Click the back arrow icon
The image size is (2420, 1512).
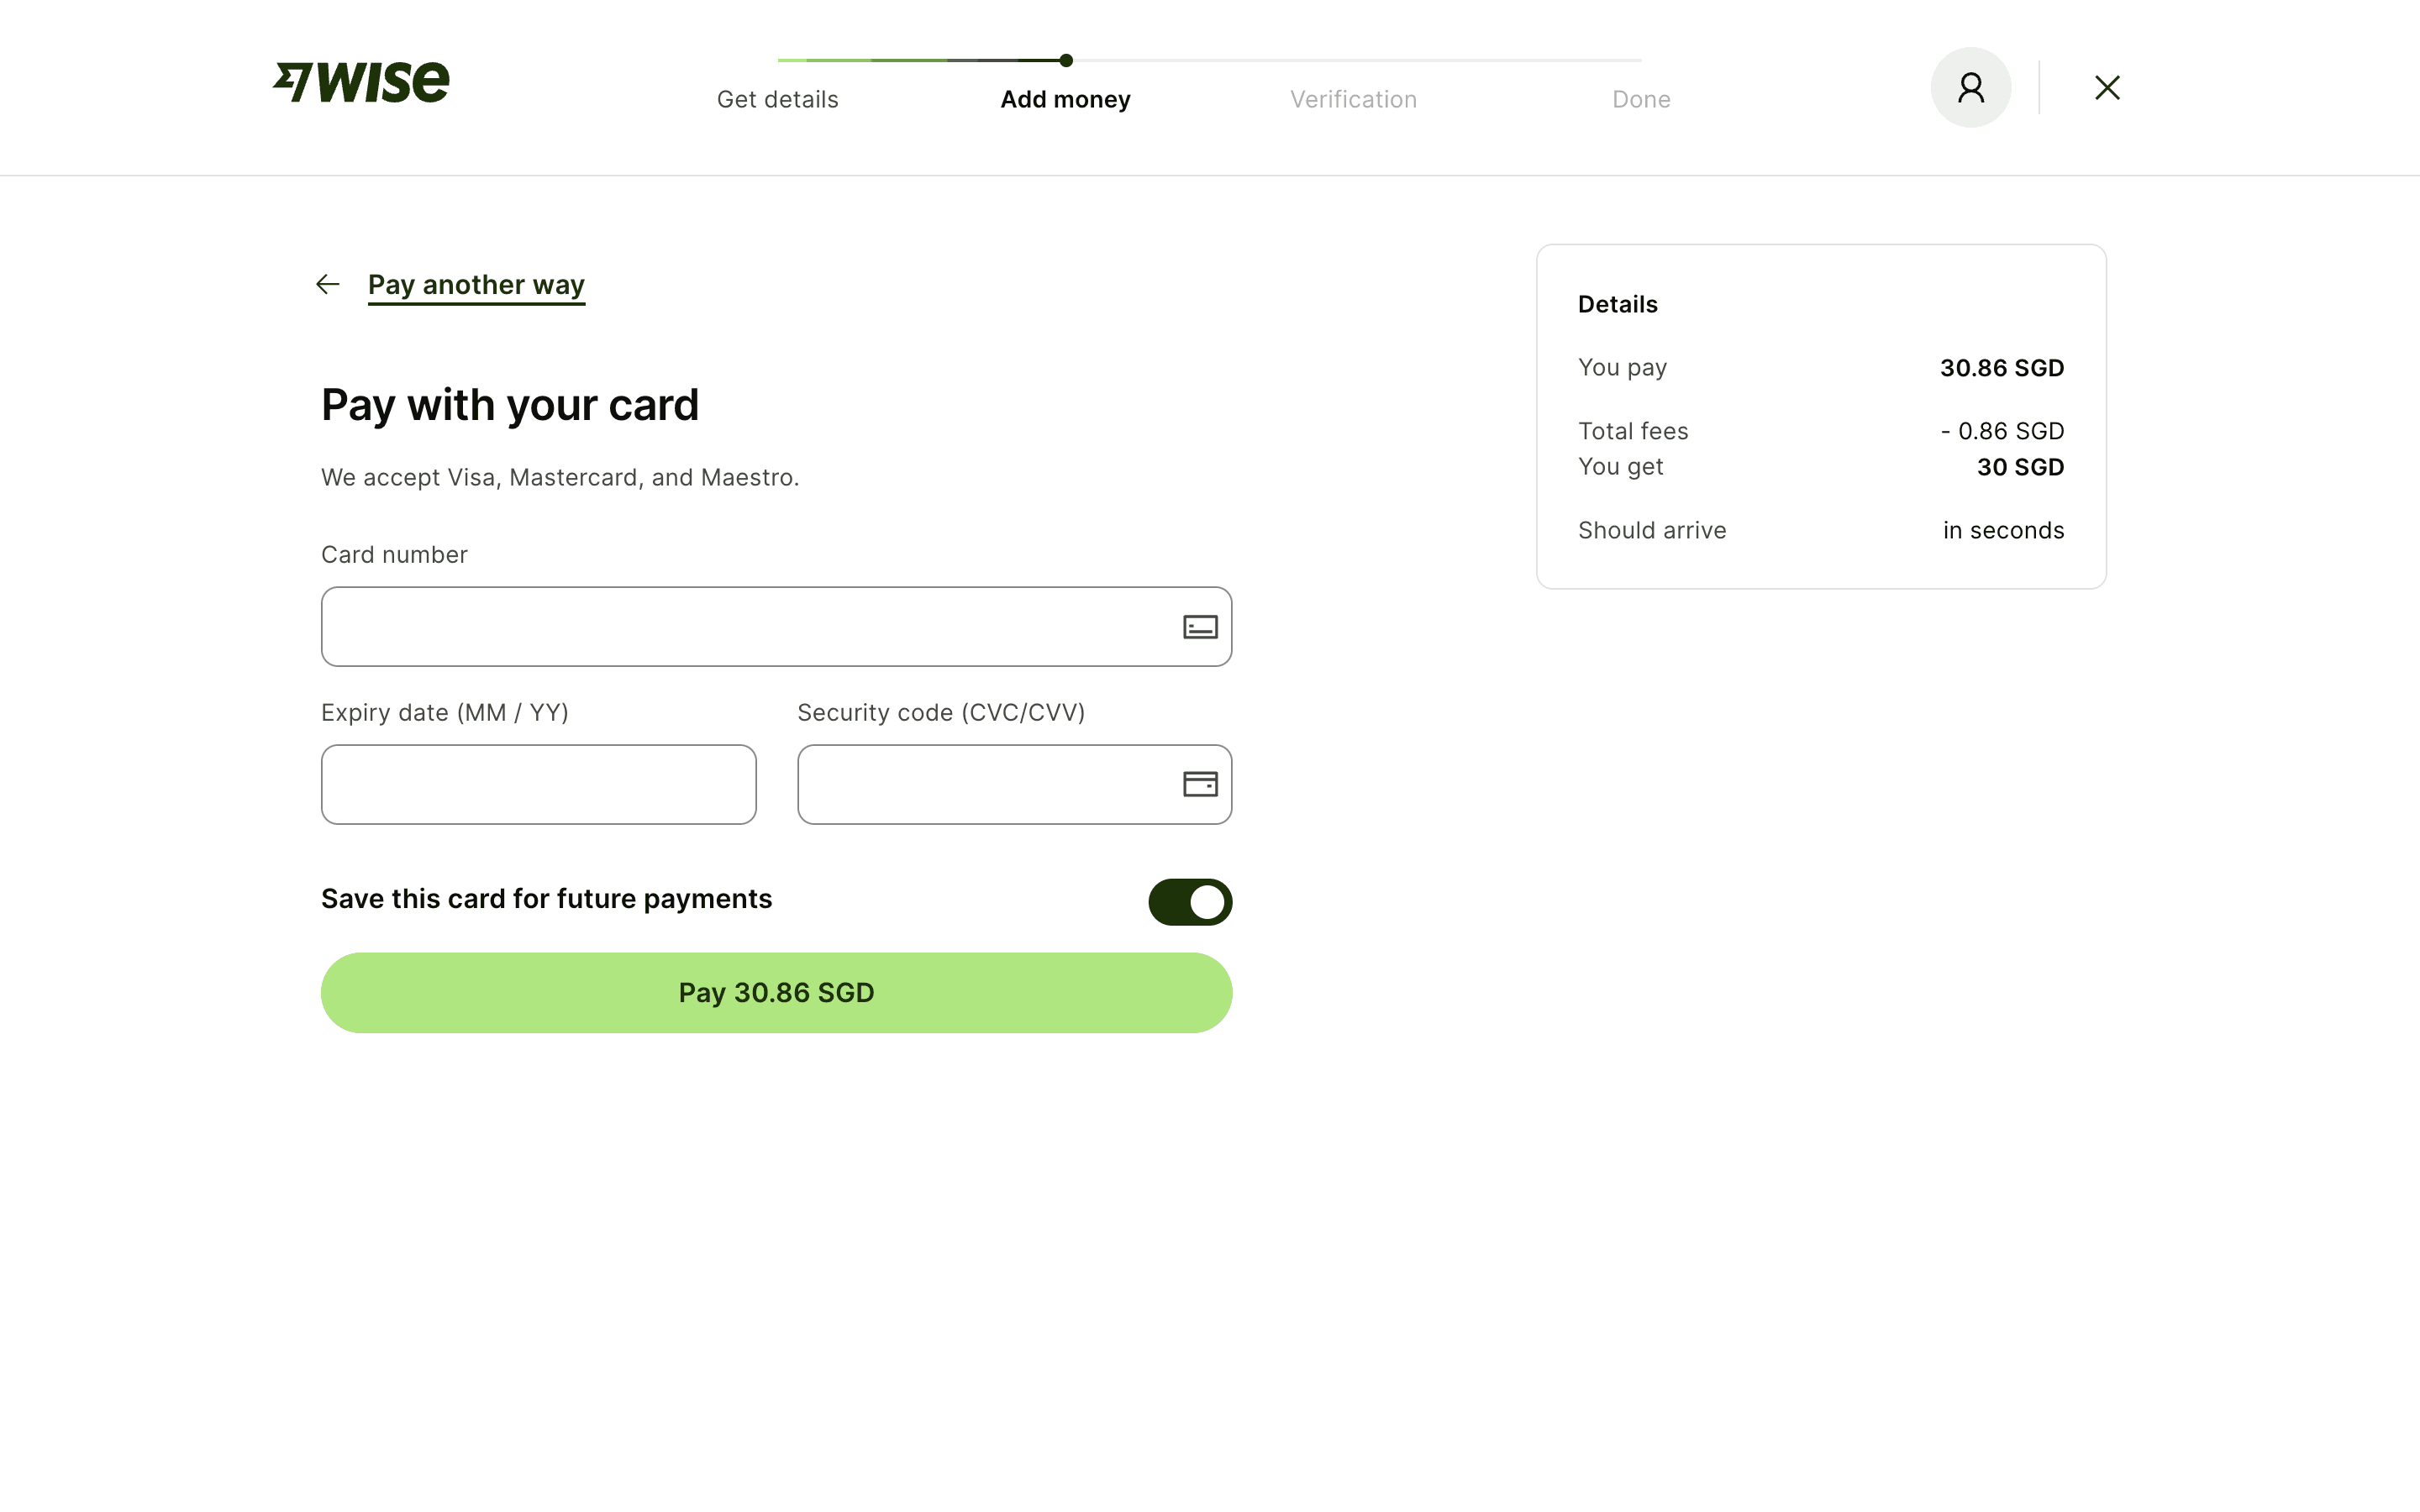328,285
